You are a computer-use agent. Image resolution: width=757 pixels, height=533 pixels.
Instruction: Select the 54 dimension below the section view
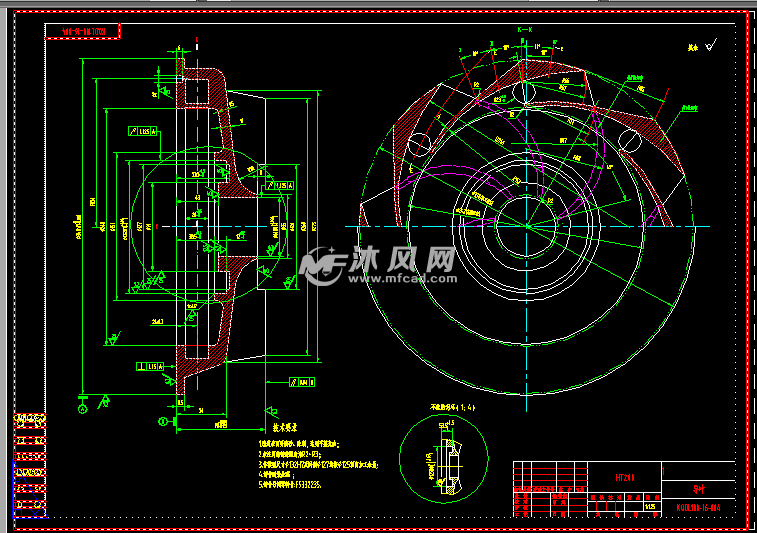click(x=201, y=410)
